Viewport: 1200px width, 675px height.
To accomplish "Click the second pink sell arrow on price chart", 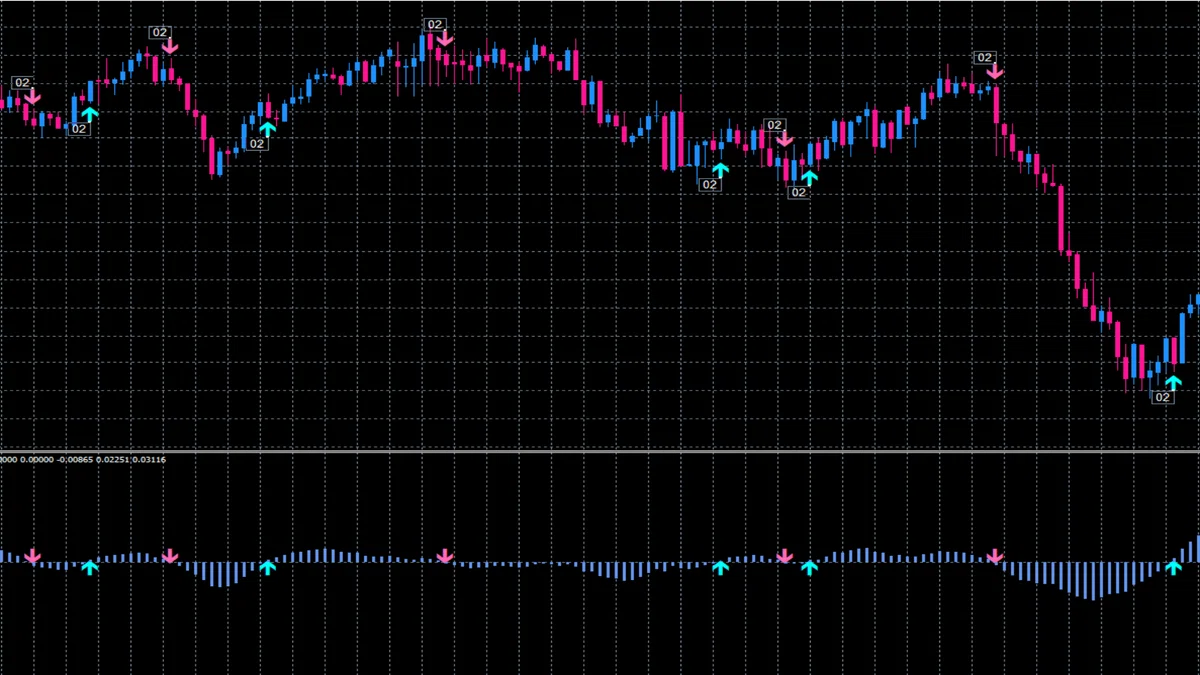I will 170,45.
